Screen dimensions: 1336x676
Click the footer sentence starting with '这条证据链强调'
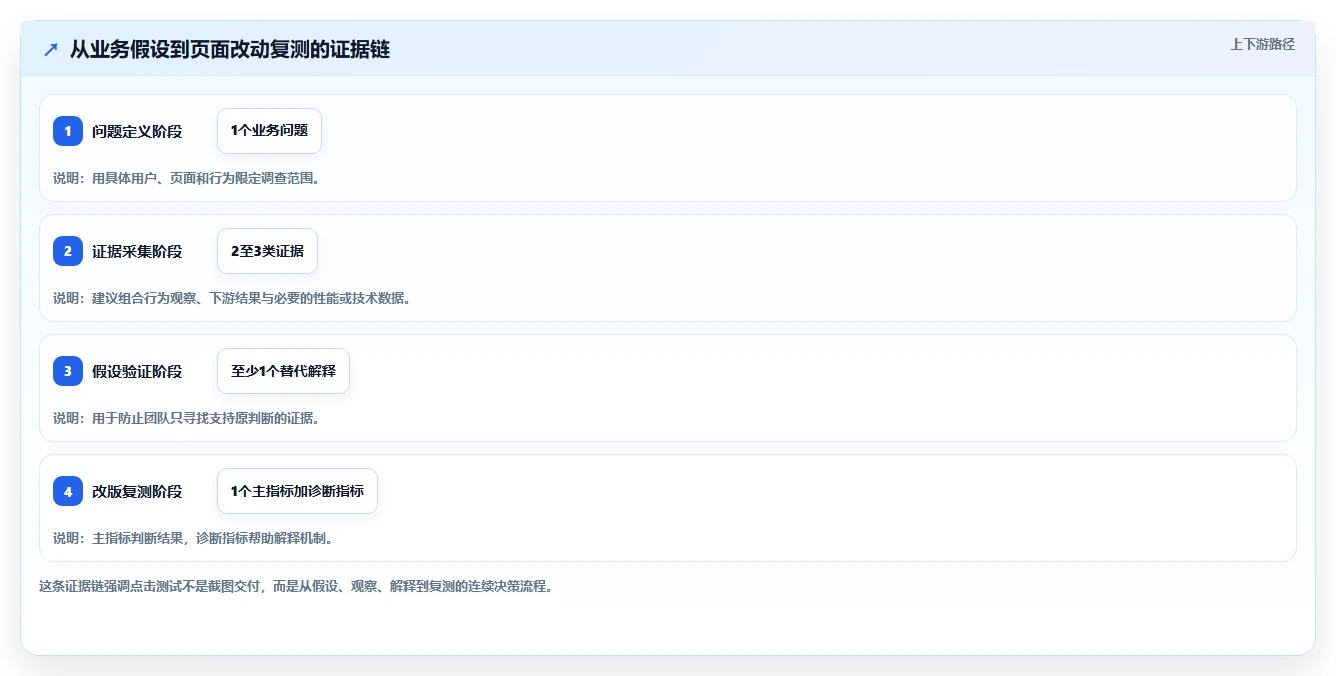point(296,586)
